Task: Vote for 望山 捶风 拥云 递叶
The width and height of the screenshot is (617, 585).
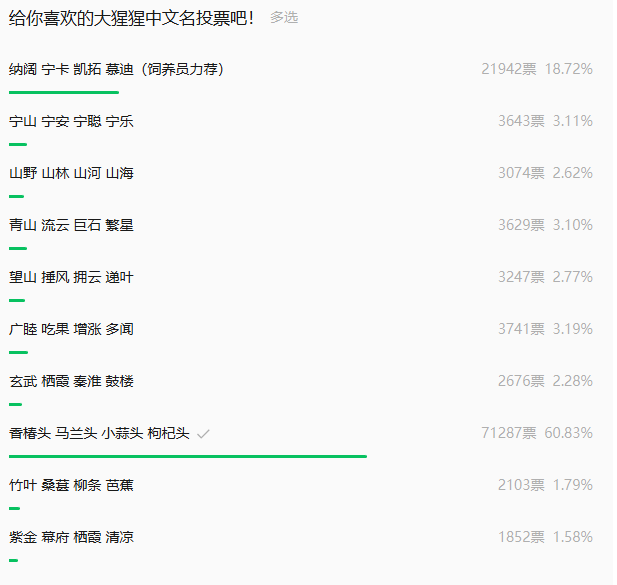Action: (x=71, y=277)
